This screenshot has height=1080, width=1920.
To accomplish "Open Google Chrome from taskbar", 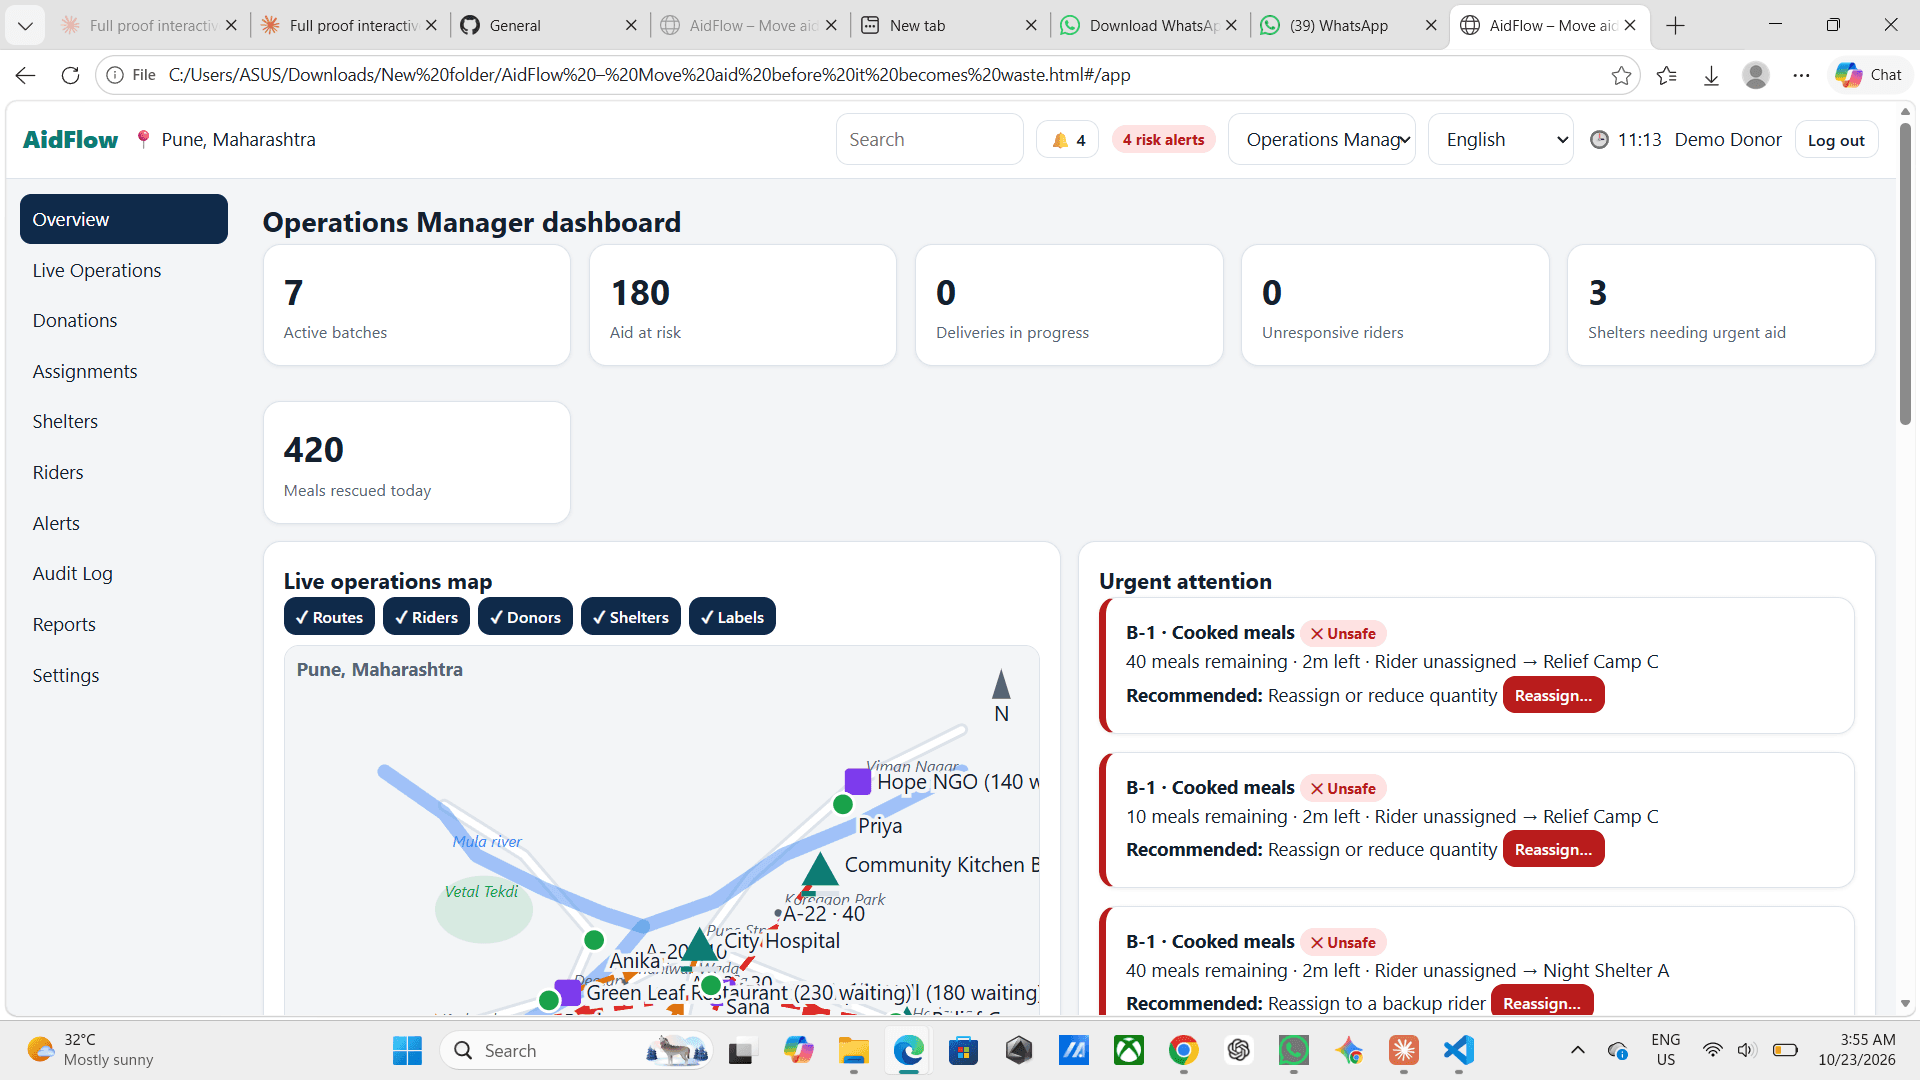I will pos(1184,1050).
